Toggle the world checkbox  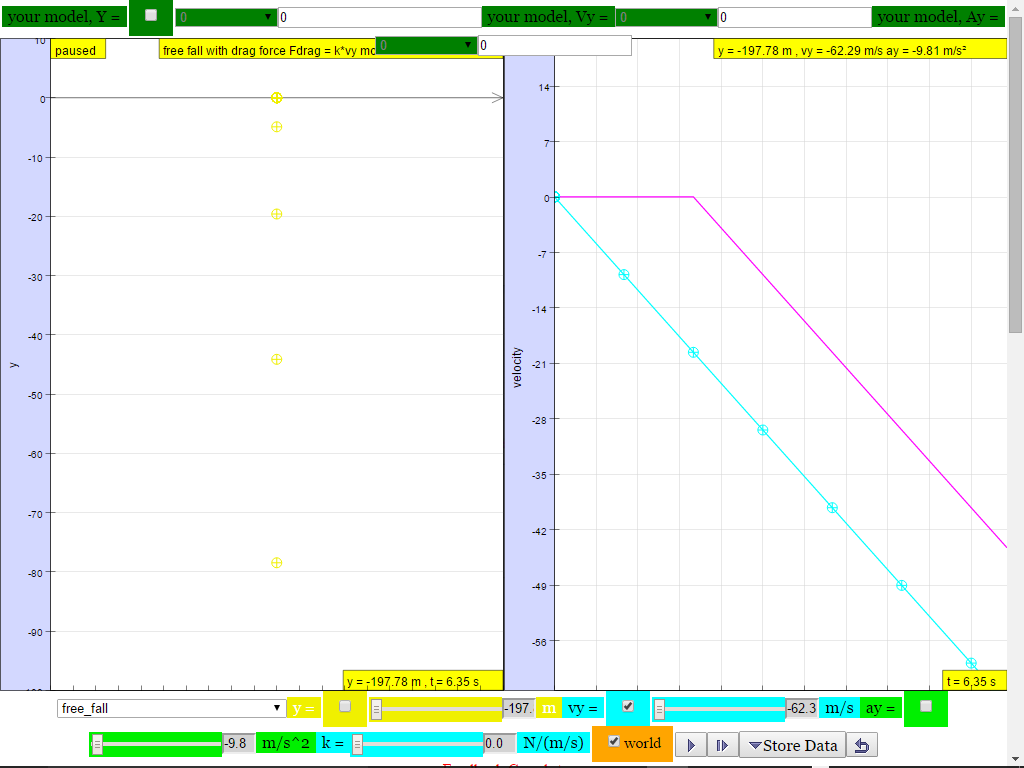pyautogui.click(x=614, y=741)
